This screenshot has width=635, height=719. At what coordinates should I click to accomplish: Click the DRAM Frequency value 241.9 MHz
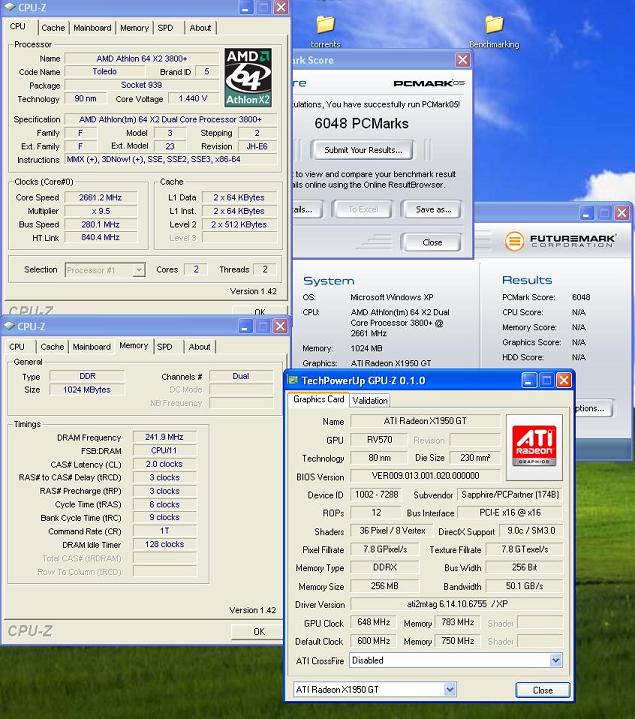click(164, 437)
